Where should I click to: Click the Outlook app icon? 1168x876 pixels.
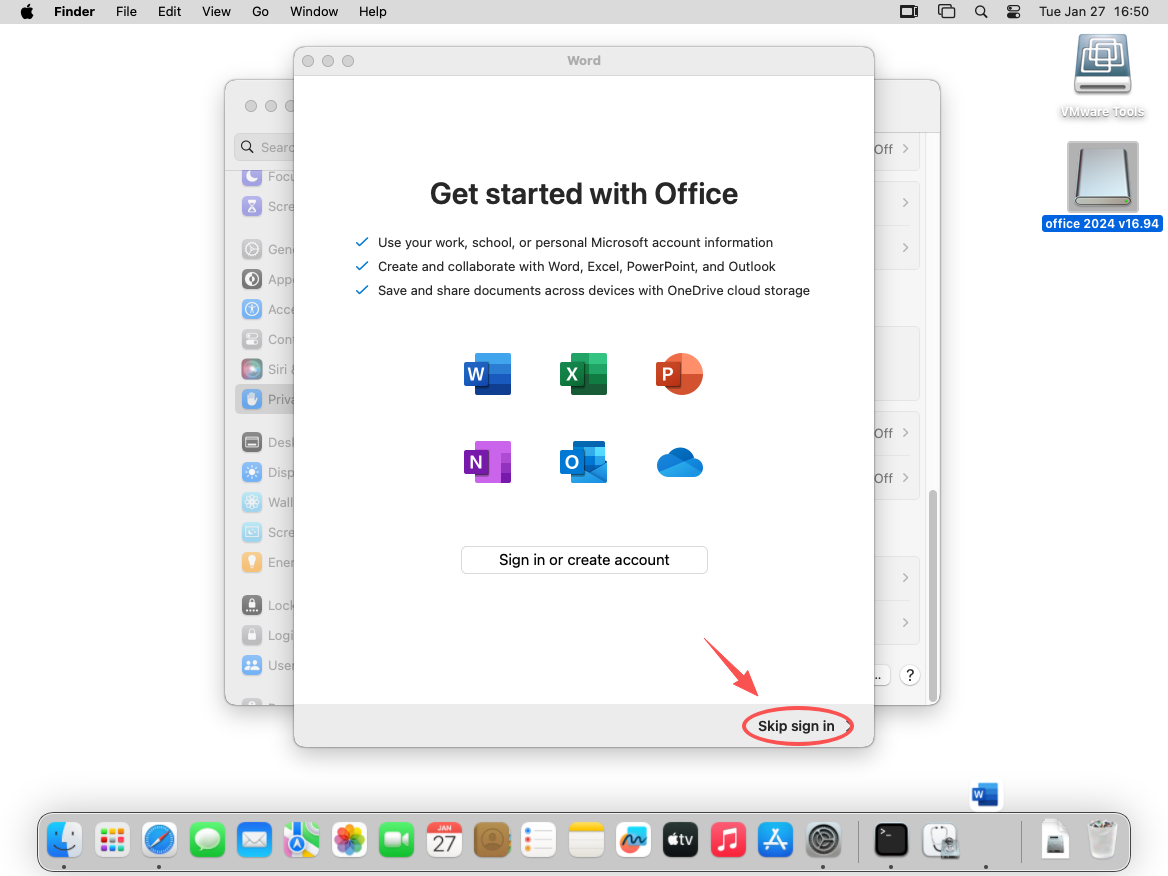tap(583, 462)
